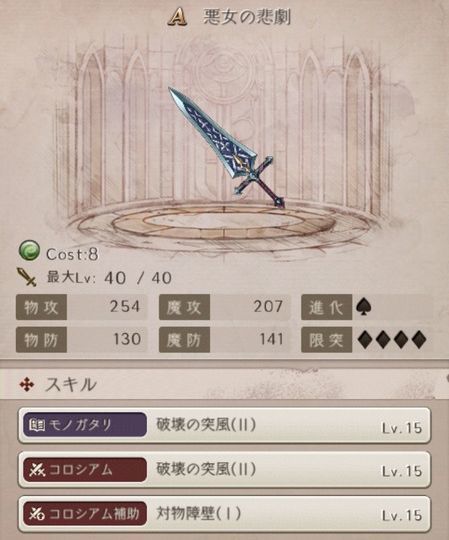Select the first limit-break diamond
Viewport: 449px width, 540px height.
(x=366, y=340)
